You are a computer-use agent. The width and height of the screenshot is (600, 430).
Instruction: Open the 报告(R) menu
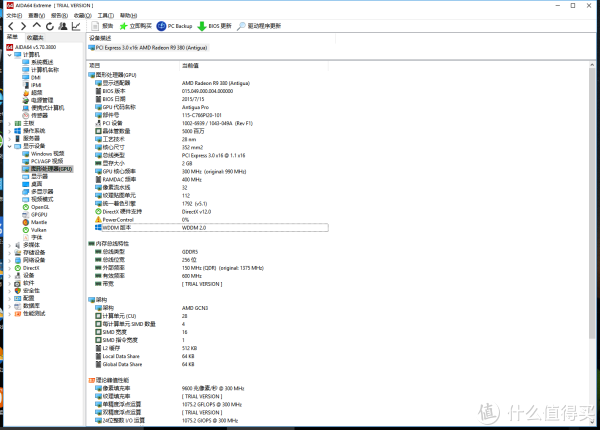59,15
